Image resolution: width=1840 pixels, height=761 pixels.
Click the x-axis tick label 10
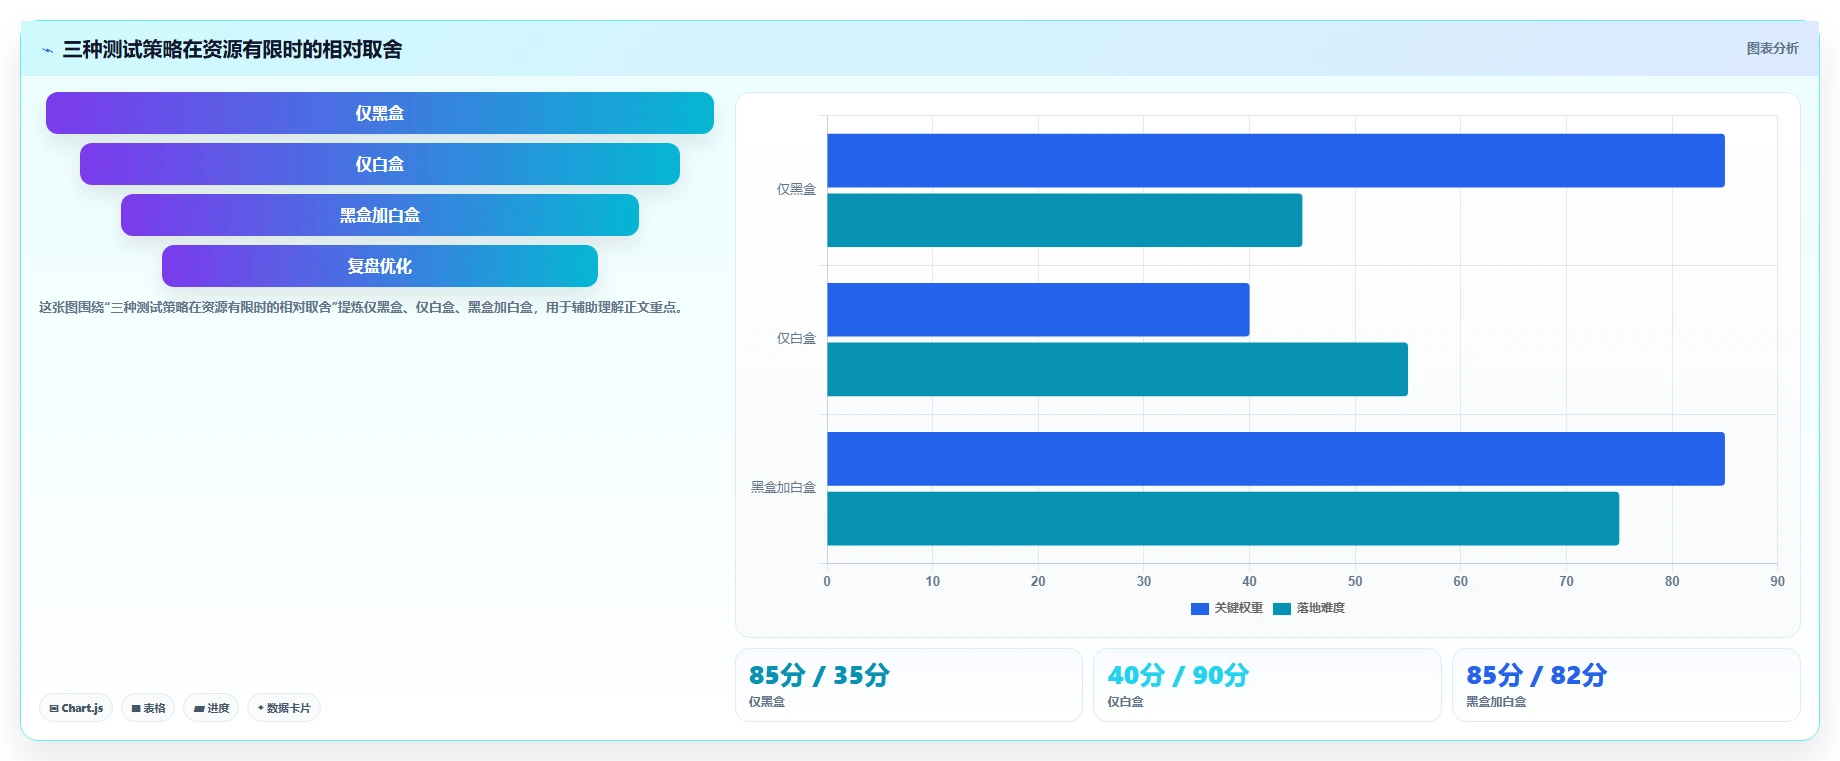point(932,581)
